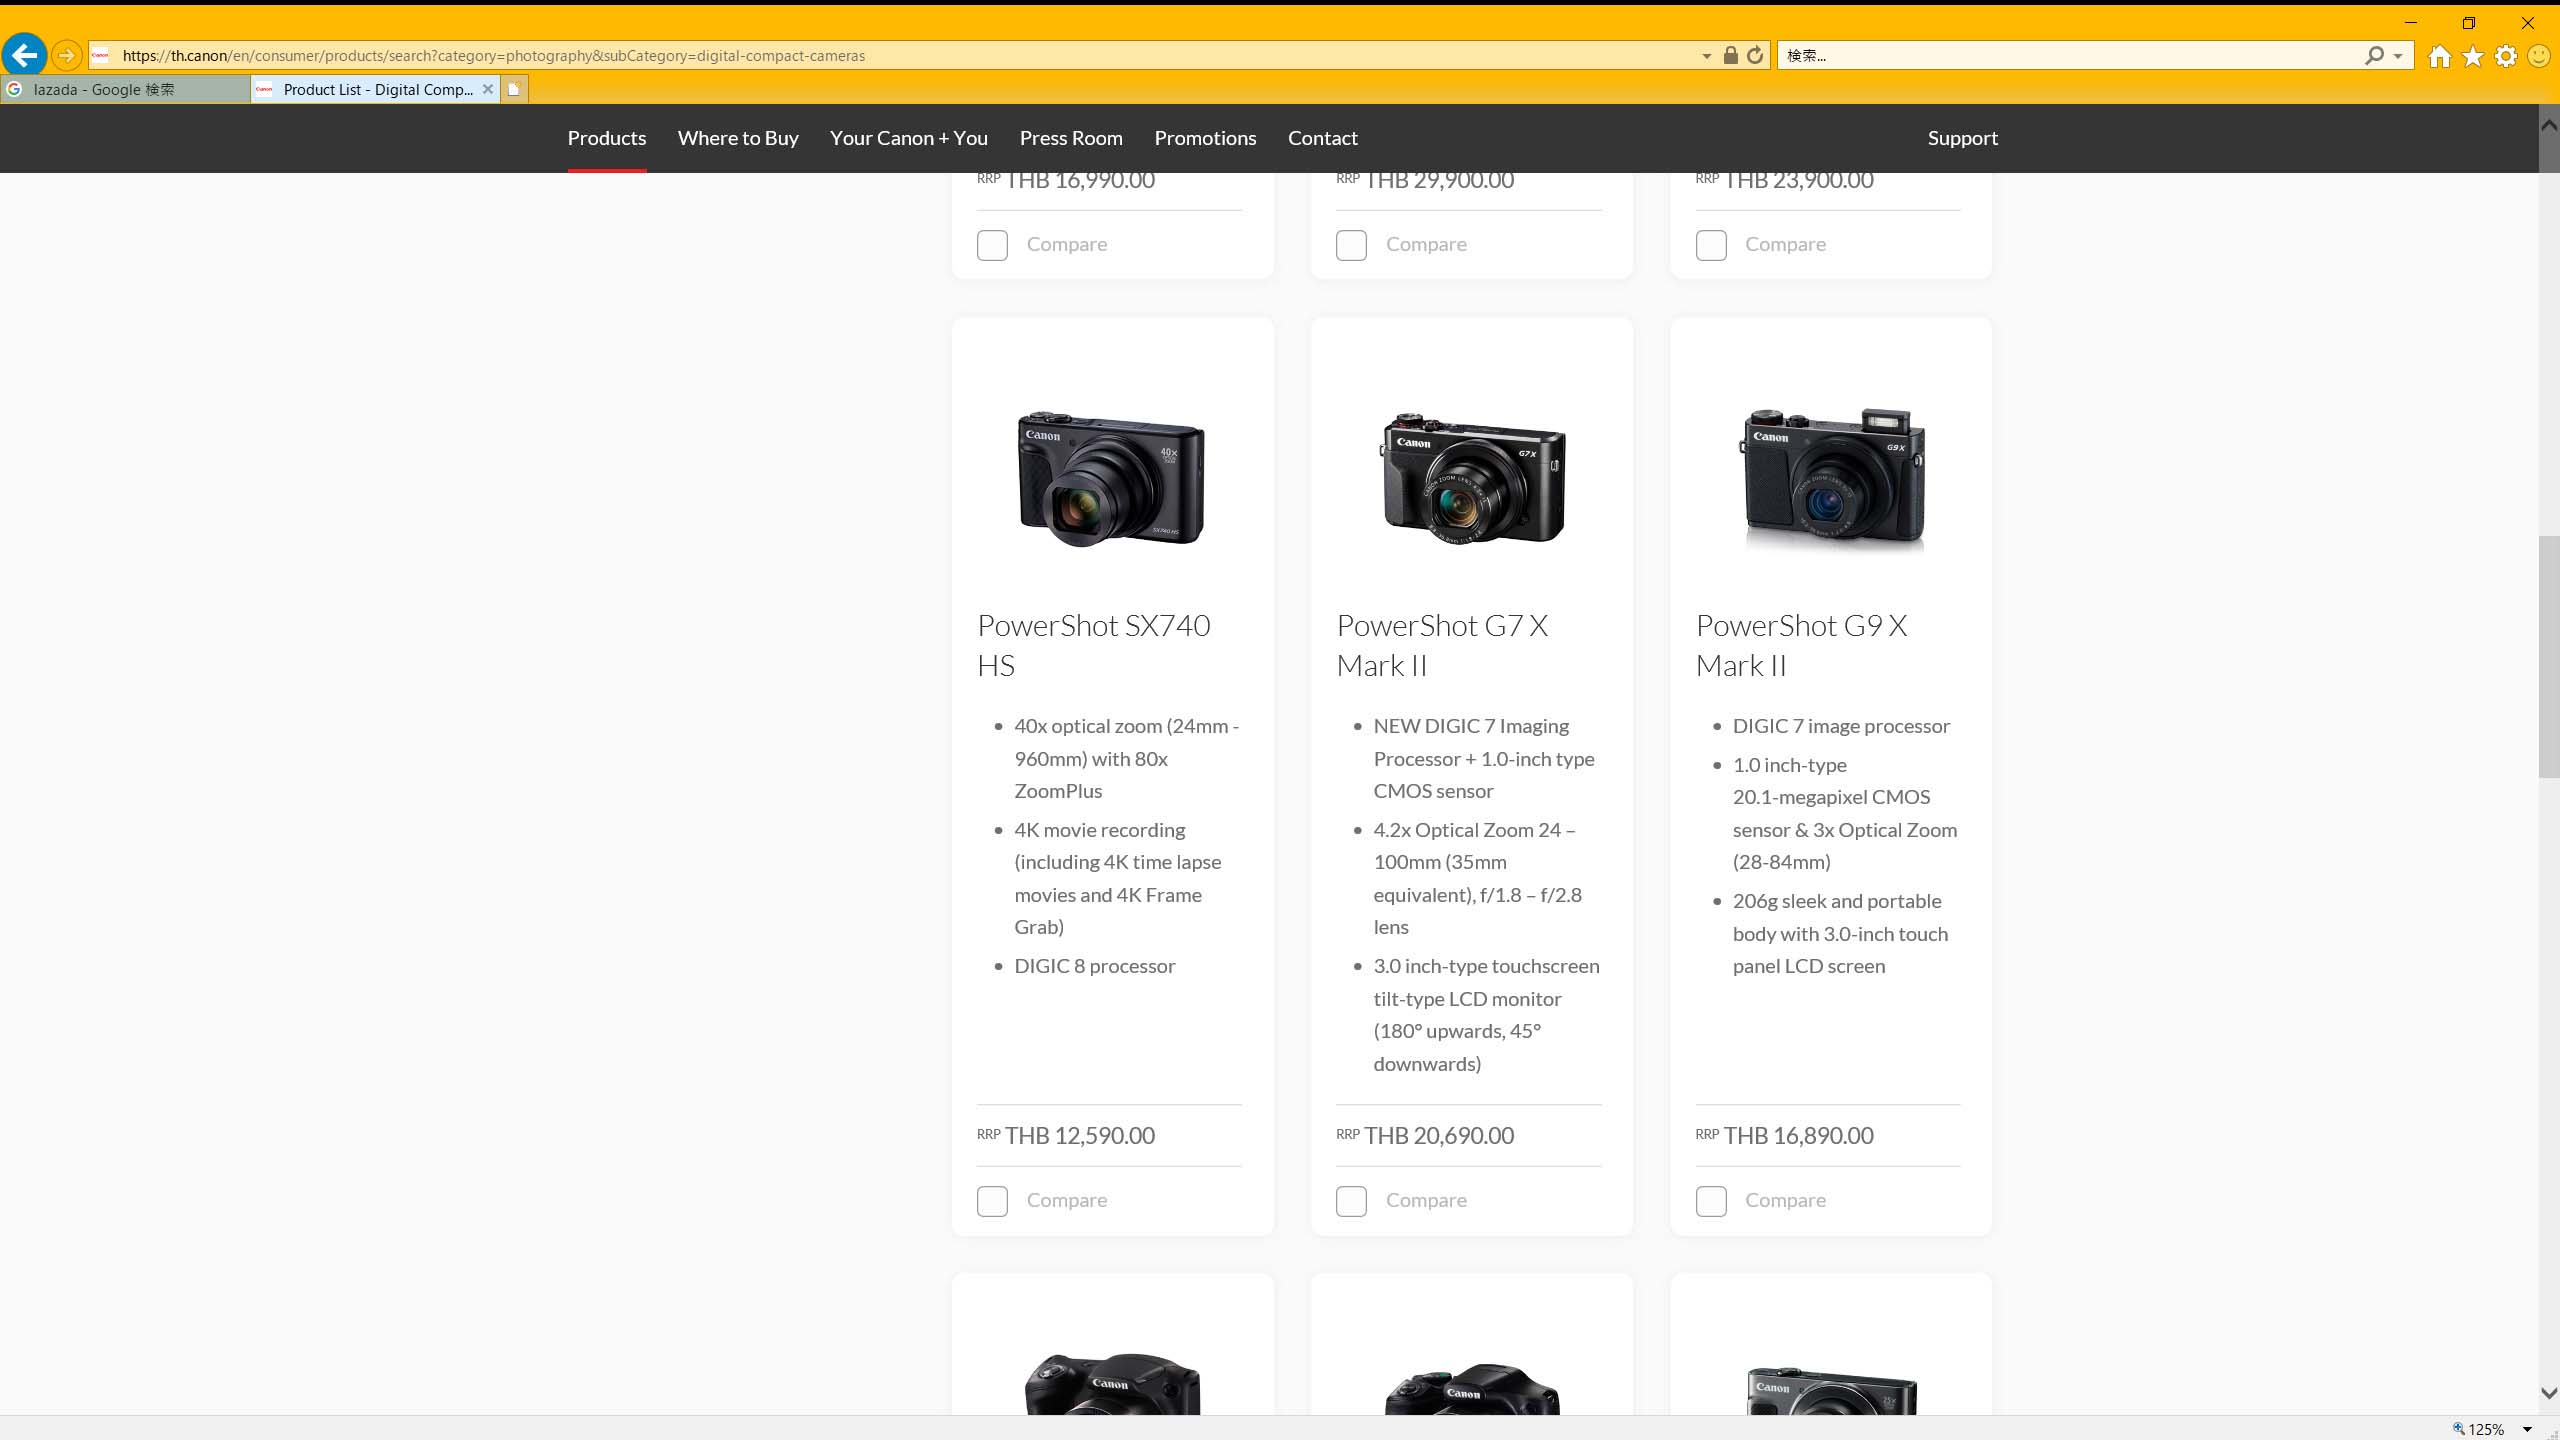Close the Product List tab
Viewport: 2560px width, 1440px height.
tap(488, 89)
